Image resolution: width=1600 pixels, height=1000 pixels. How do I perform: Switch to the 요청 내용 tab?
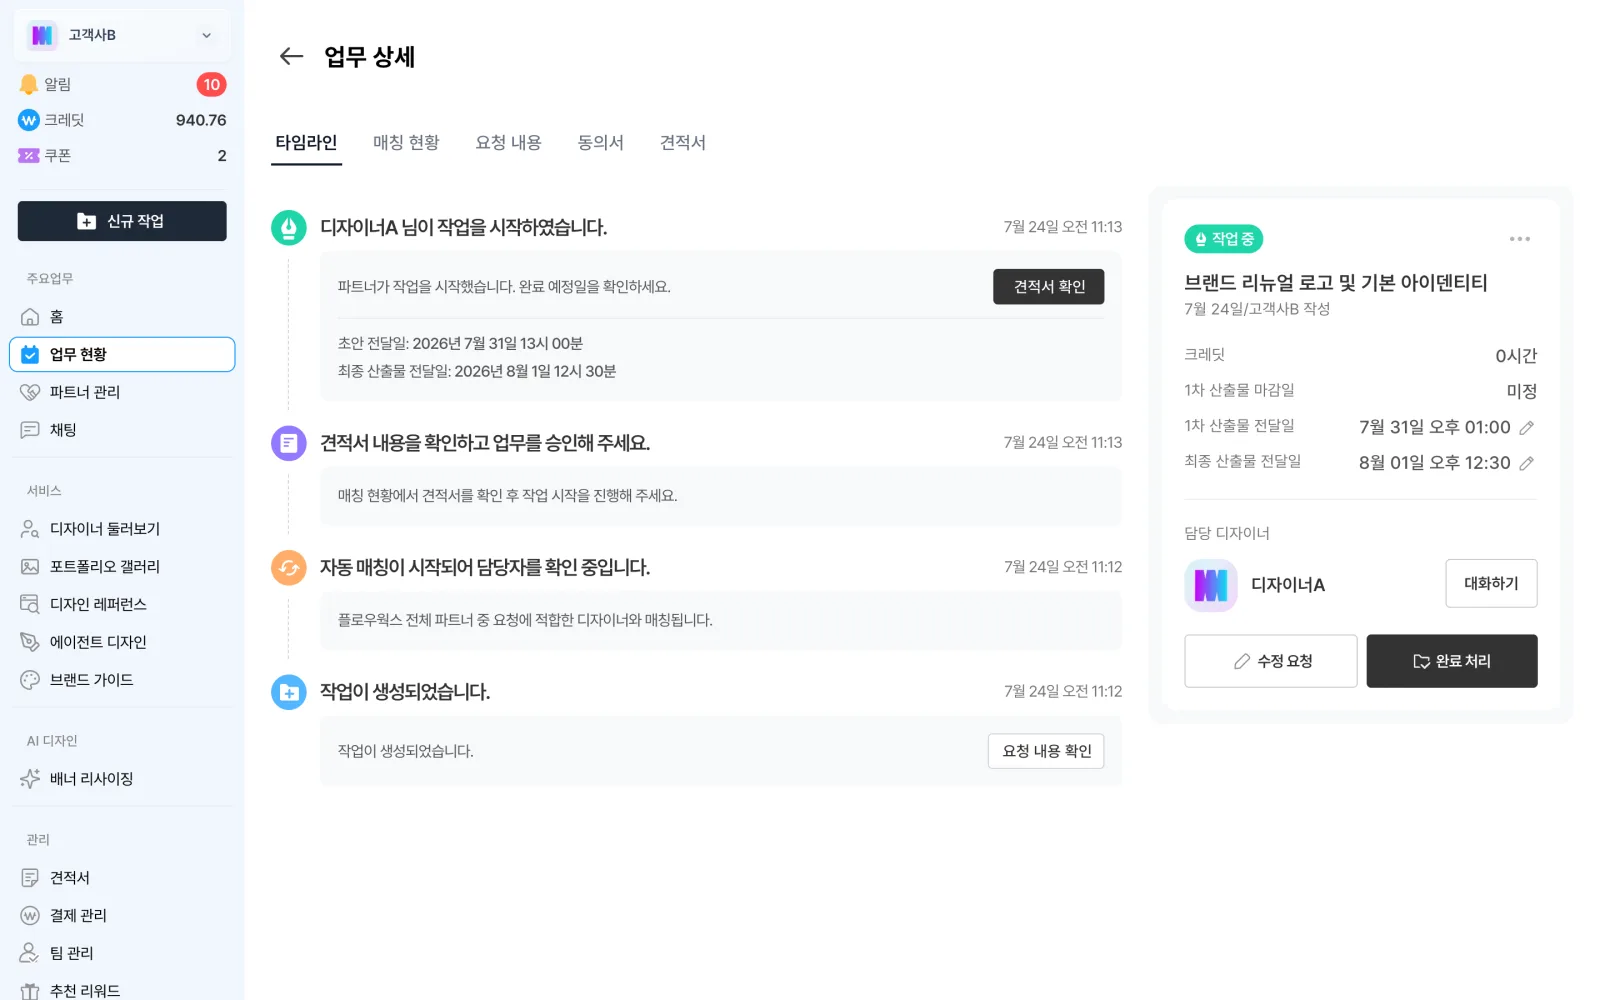[x=508, y=143]
